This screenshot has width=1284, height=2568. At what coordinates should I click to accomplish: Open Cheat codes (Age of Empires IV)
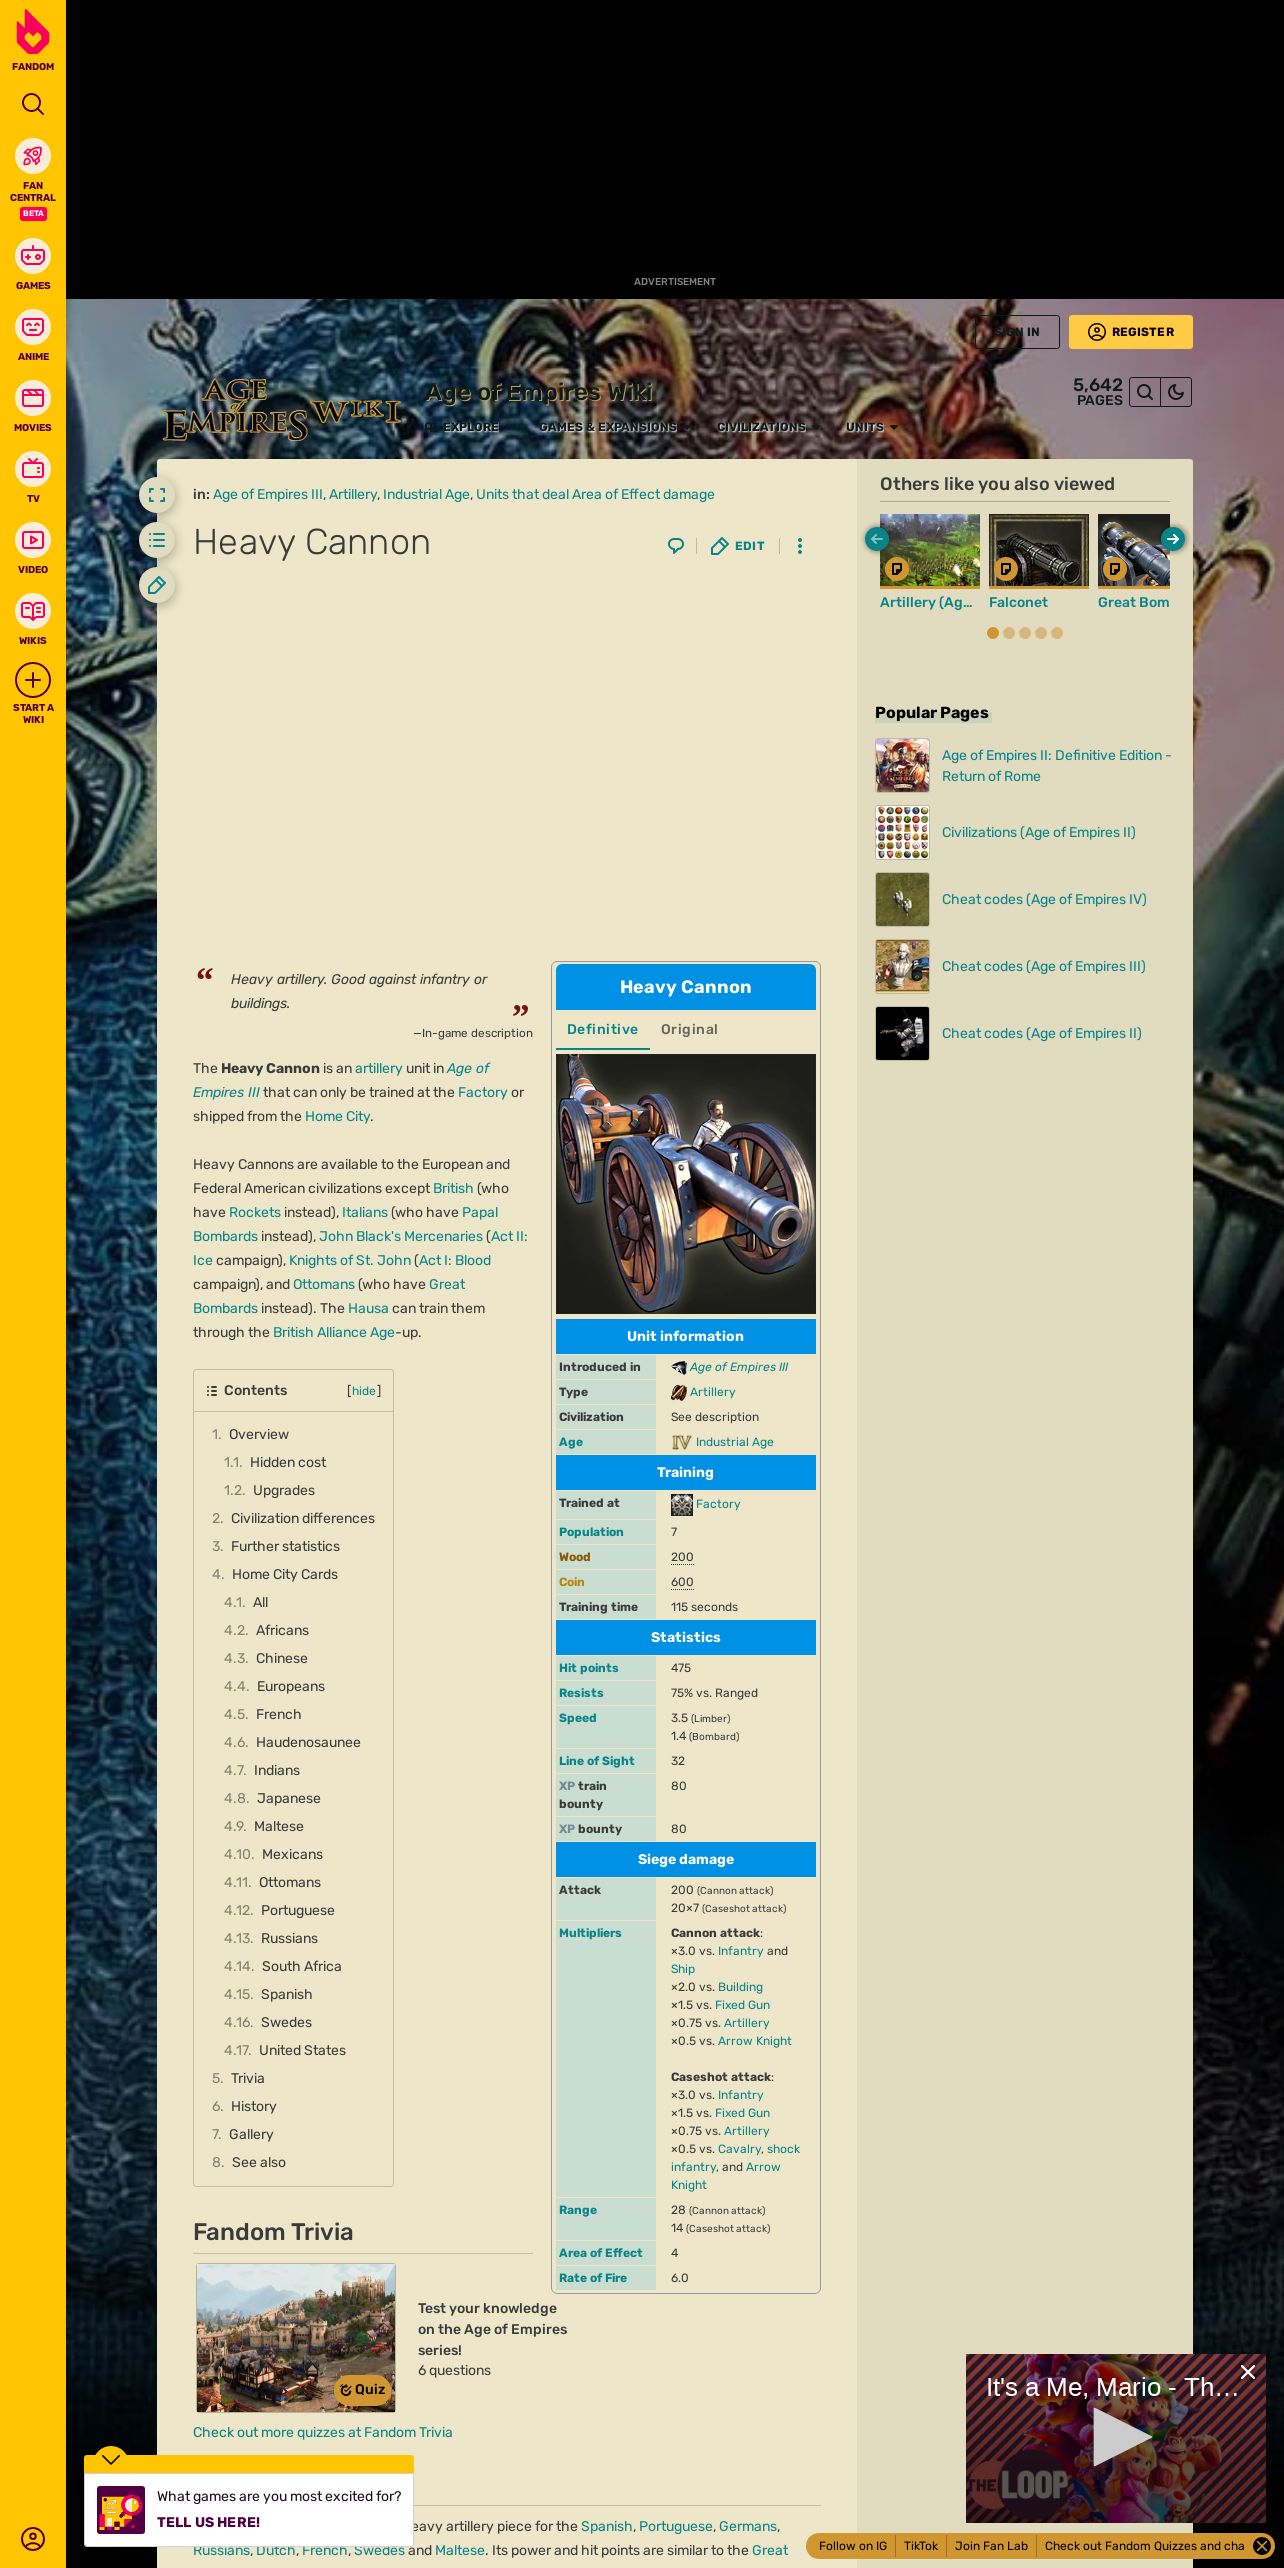1044,899
